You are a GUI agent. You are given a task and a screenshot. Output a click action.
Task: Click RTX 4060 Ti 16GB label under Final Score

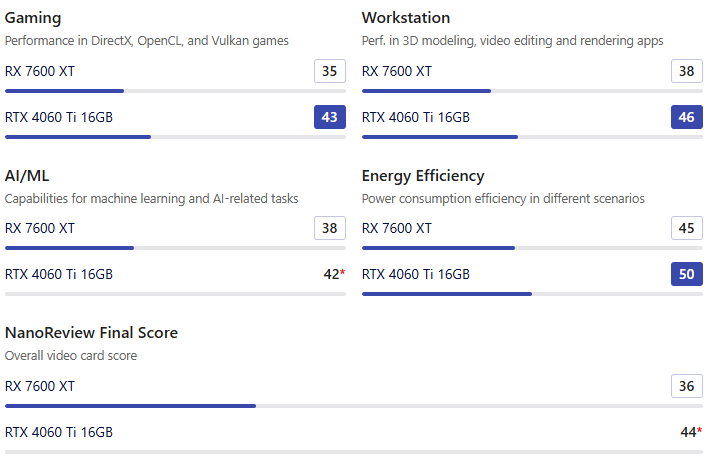(59, 432)
